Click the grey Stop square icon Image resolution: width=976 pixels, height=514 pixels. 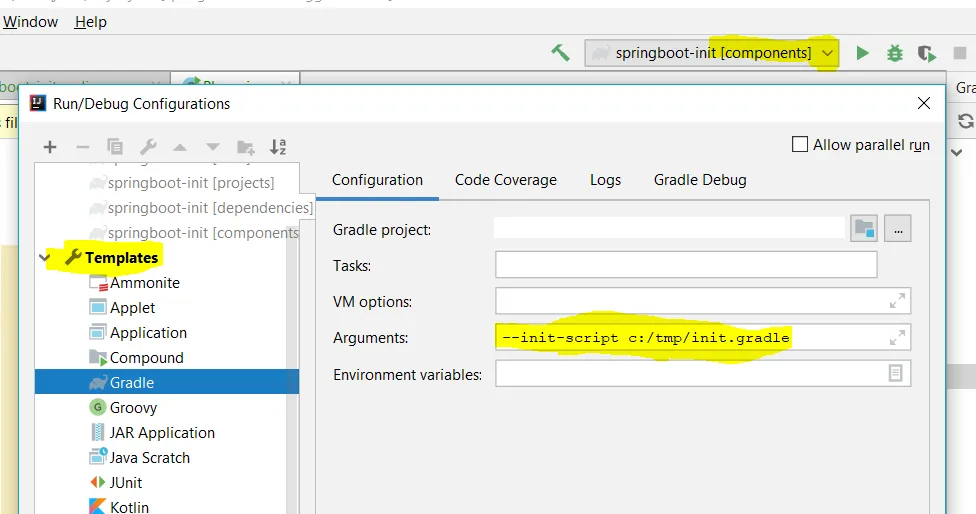960,53
